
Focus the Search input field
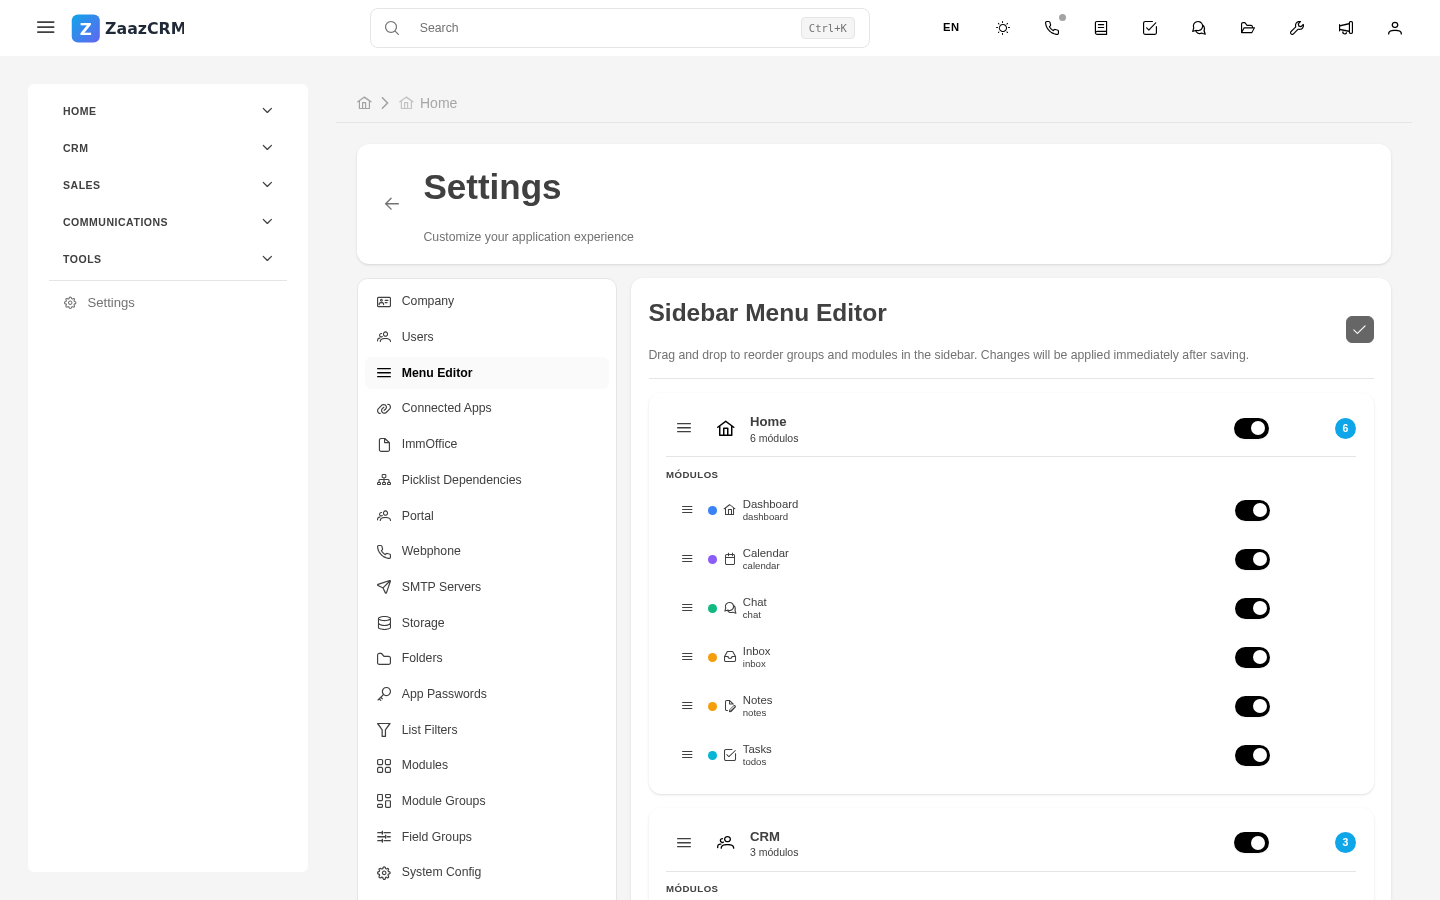620,28
